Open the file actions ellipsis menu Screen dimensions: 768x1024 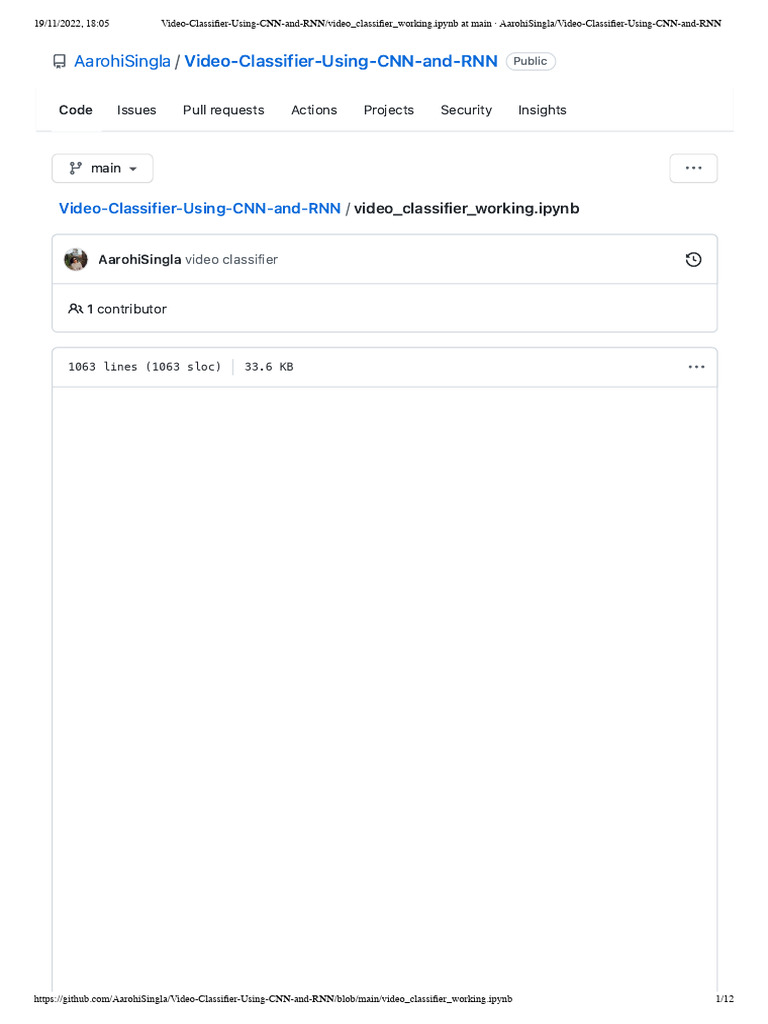click(696, 367)
